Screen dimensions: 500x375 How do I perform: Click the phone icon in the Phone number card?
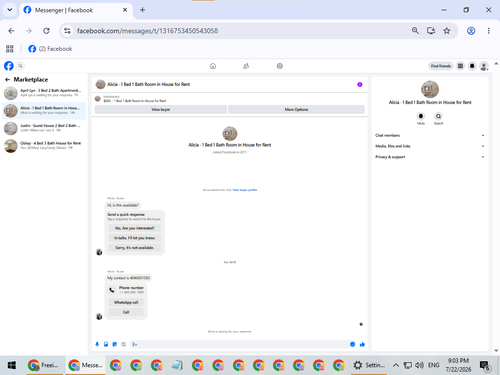(x=112, y=290)
